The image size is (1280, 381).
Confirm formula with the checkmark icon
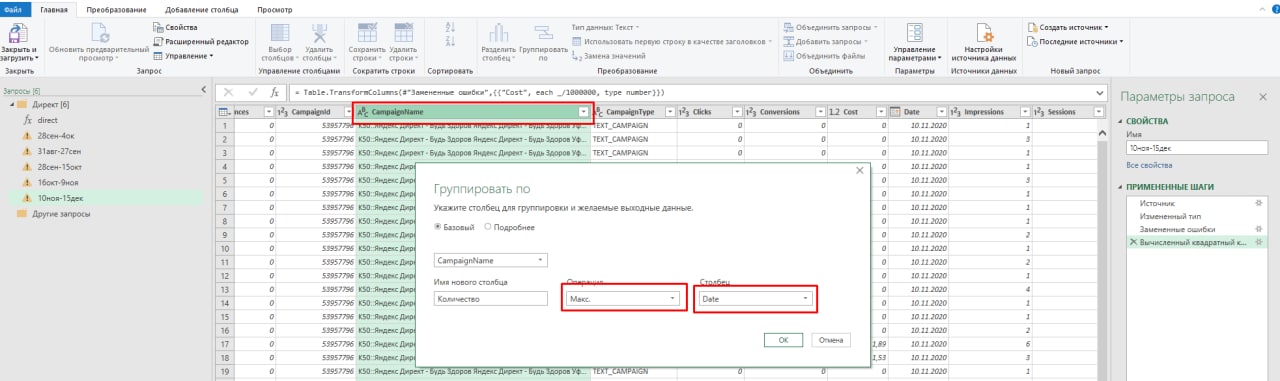pyautogui.click(x=253, y=92)
